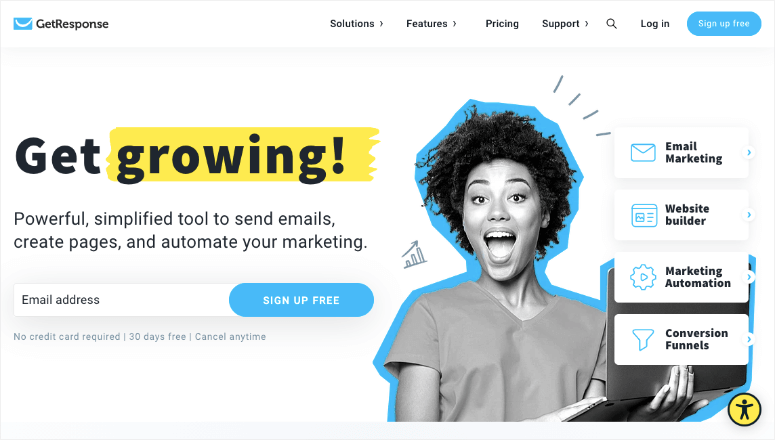Open the accessibility options icon
The height and width of the screenshot is (440, 775).
(744, 409)
